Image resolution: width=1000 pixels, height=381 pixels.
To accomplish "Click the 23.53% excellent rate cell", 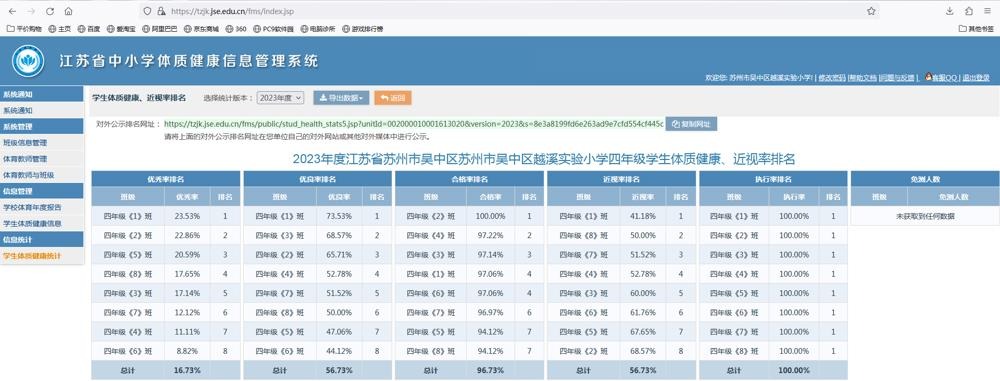I will (187, 216).
